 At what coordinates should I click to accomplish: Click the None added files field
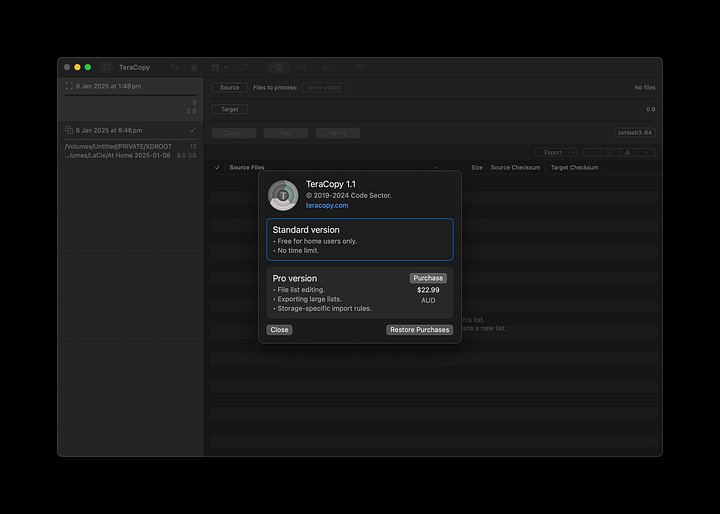coord(324,87)
